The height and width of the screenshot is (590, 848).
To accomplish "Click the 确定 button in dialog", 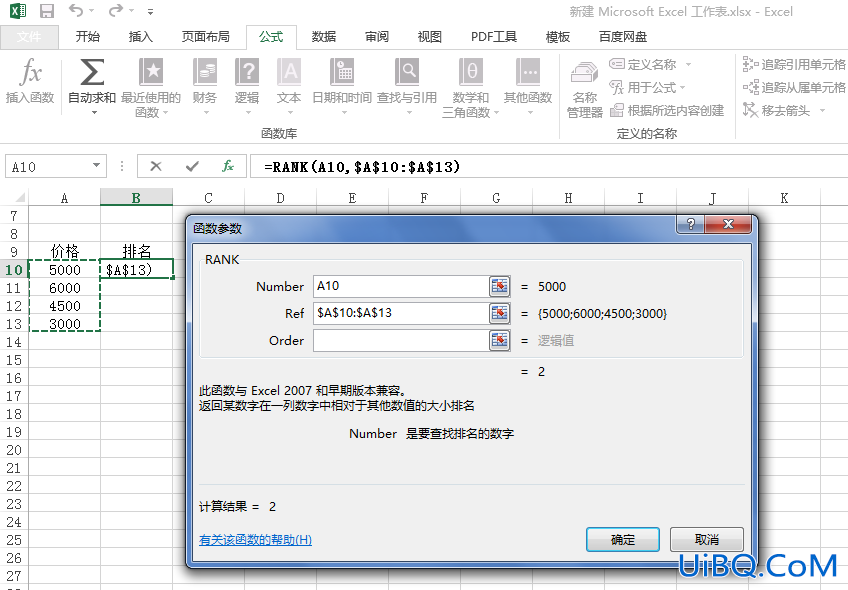I will click(x=622, y=540).
